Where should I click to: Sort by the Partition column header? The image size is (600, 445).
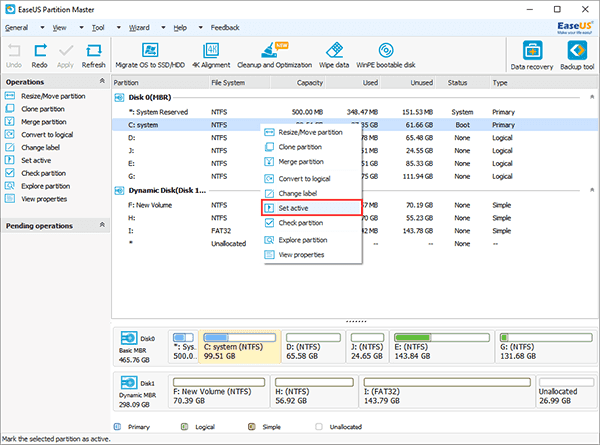pos(160,83)
